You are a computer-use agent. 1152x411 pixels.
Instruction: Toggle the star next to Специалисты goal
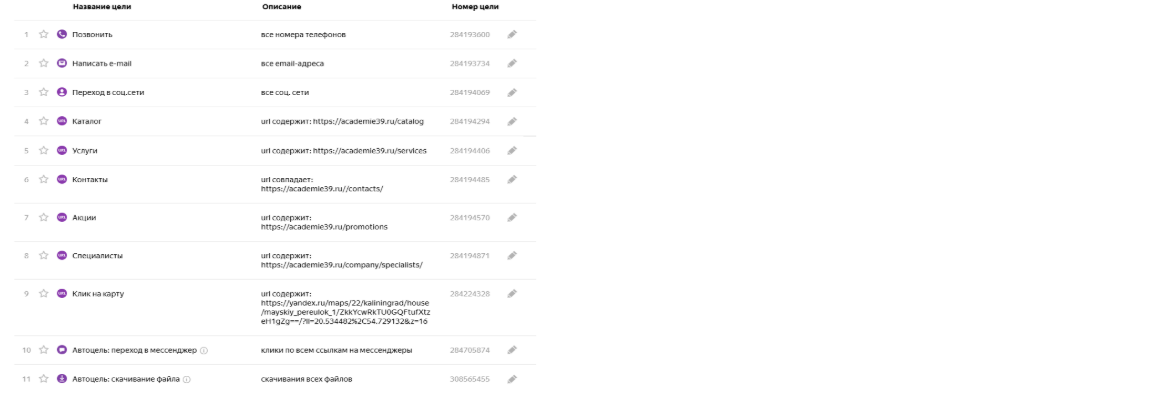(x=43, y=256)
